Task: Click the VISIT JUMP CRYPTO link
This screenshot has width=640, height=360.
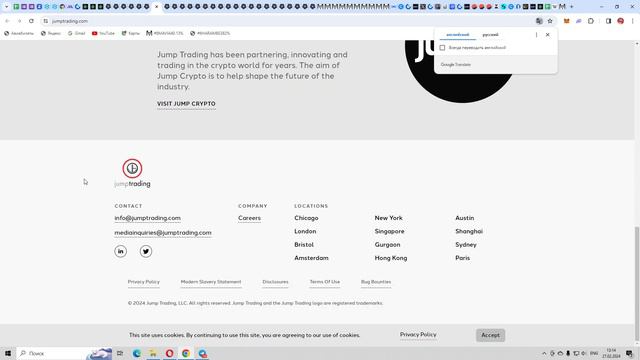Action: [186, 104]
